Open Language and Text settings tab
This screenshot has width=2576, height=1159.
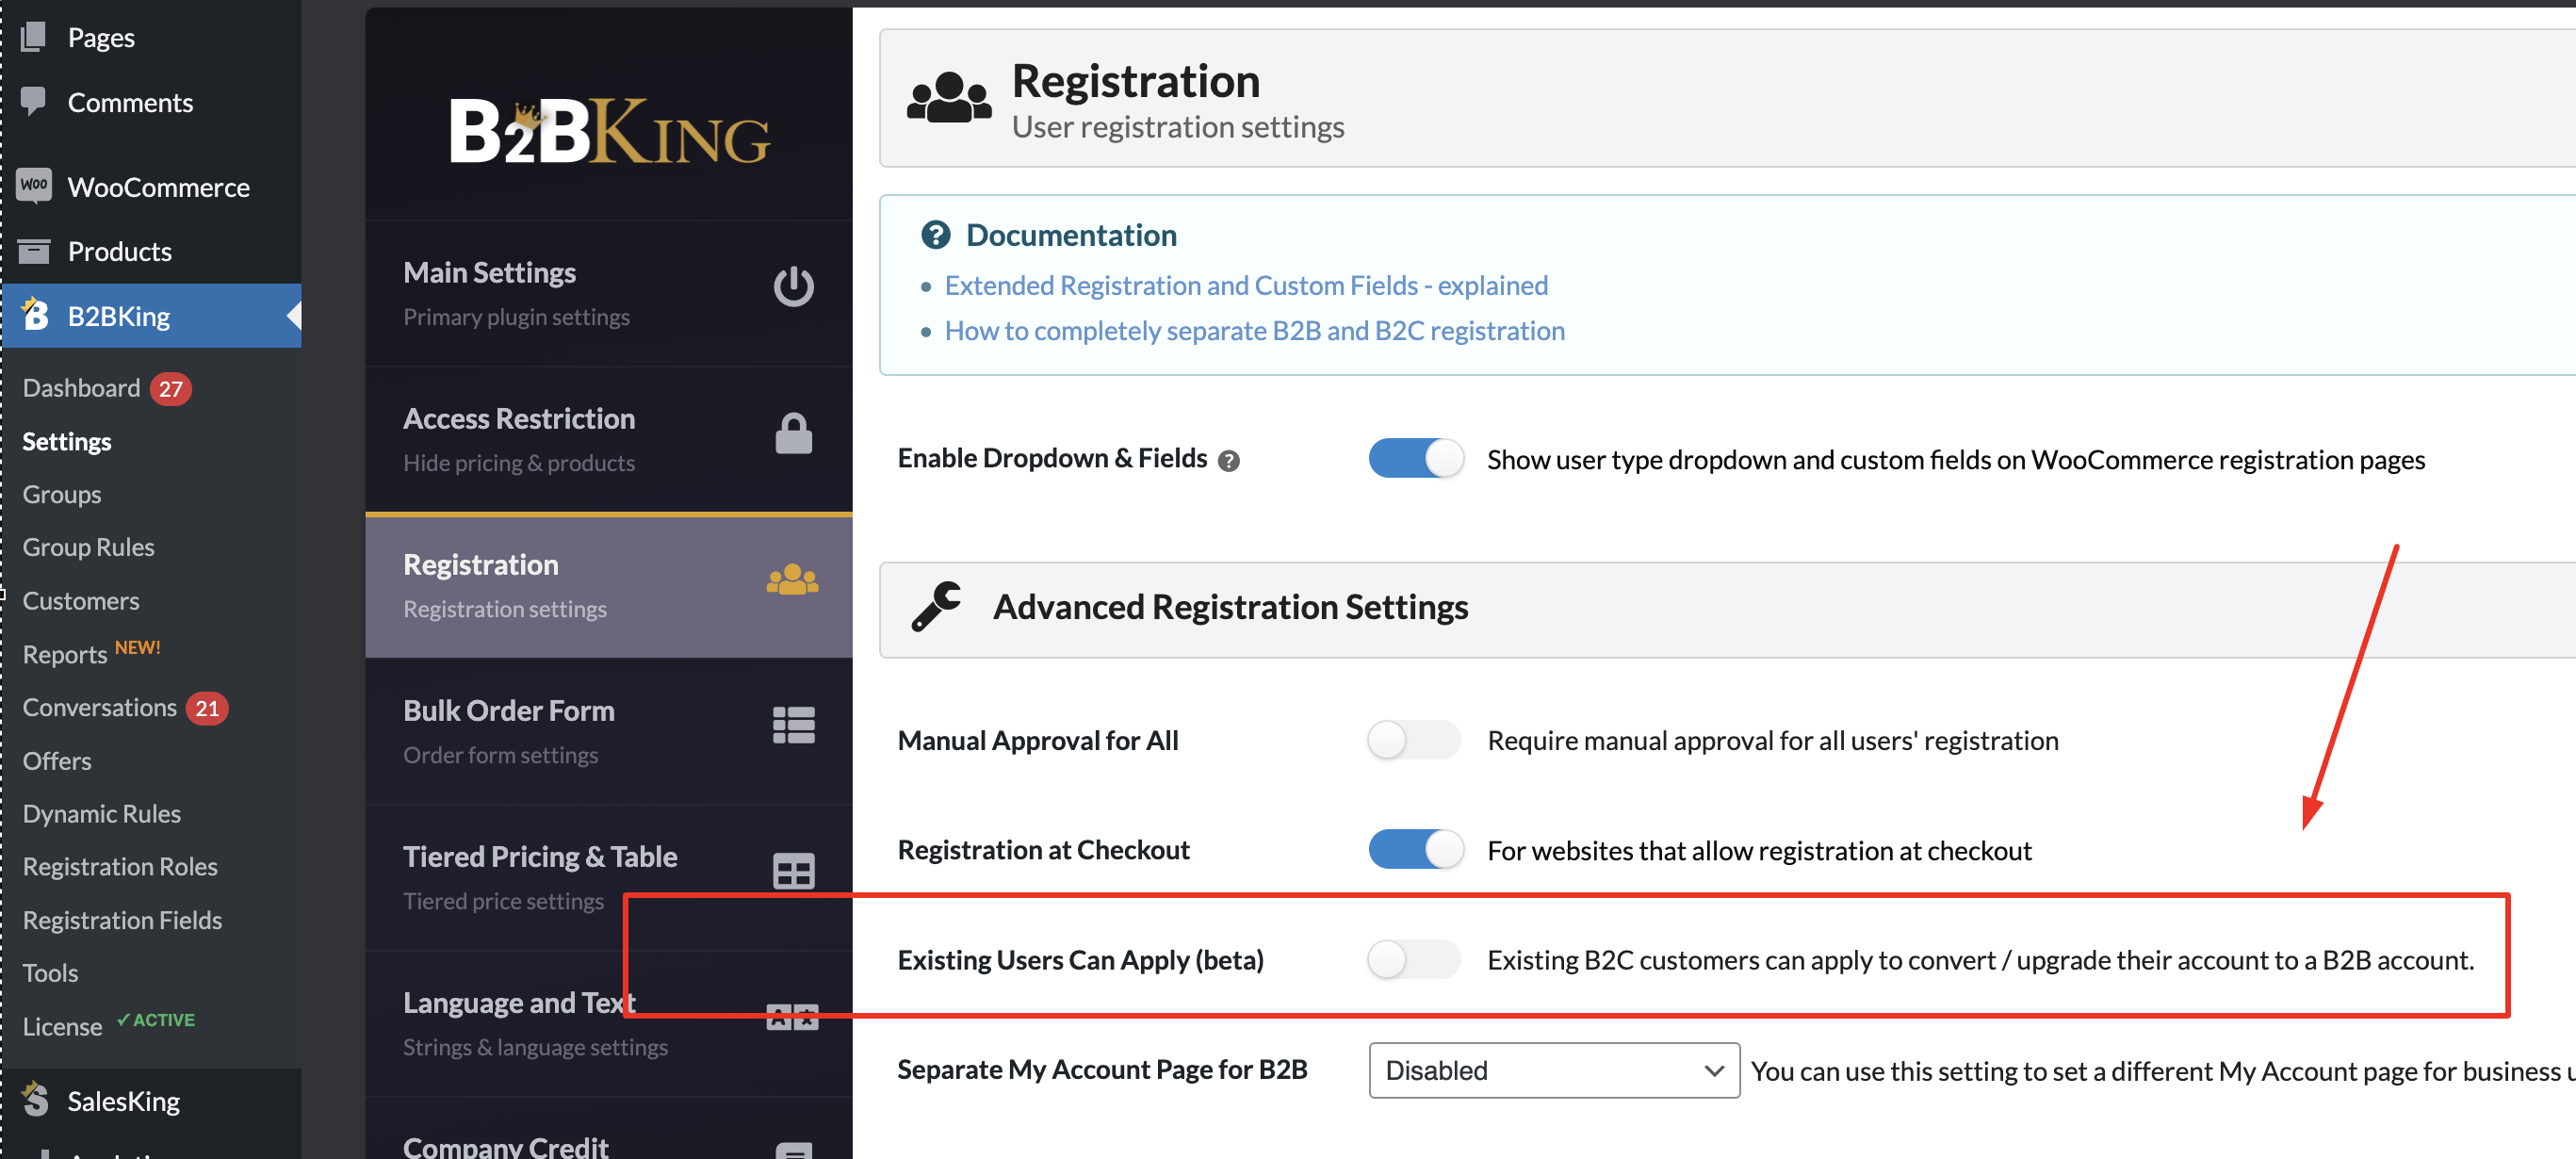point(609,1023)
